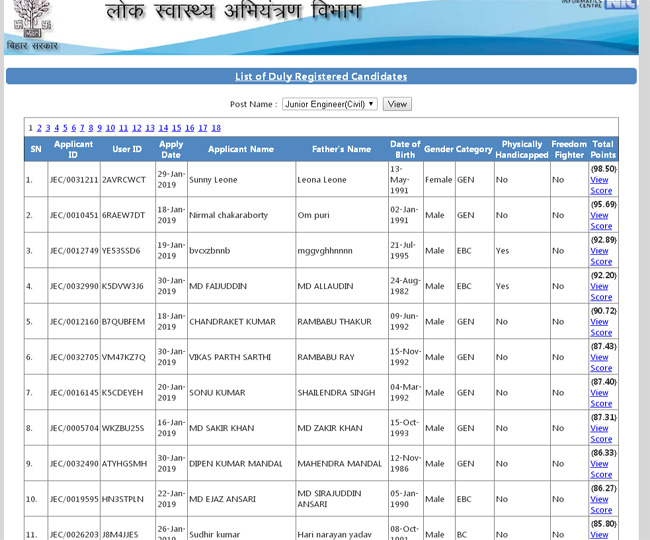Viewport: 650px width, 540px height.
Task: Select the User ID column header
Action: click(x=127, y=149)
